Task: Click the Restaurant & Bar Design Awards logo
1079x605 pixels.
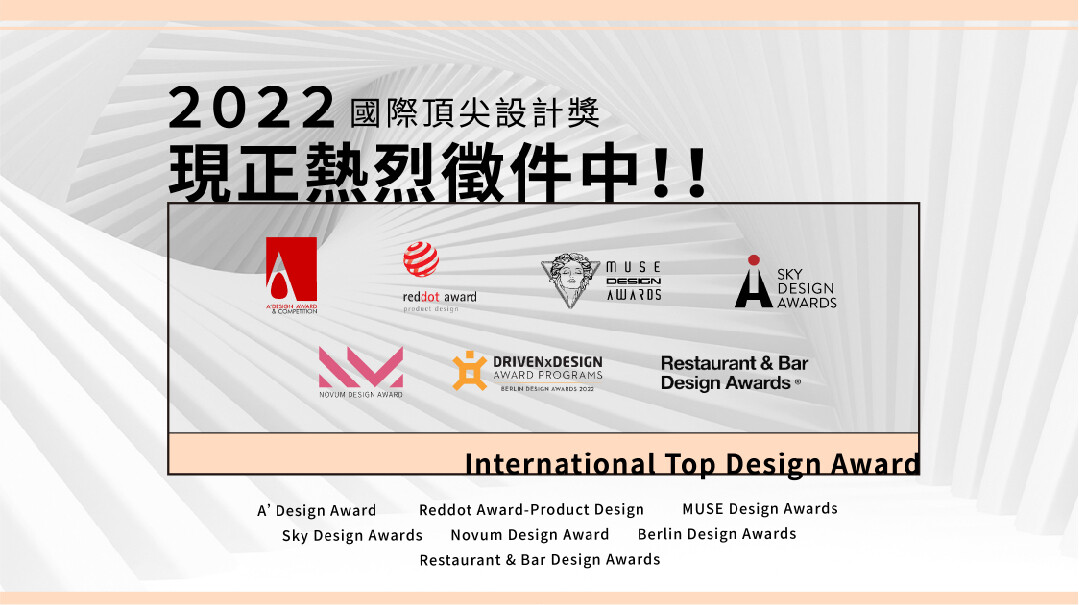Action: click(x=734, y=373)
